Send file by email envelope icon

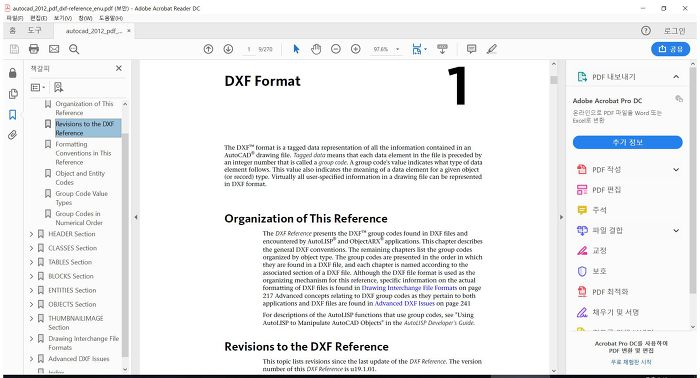click(x=54, y=49)
